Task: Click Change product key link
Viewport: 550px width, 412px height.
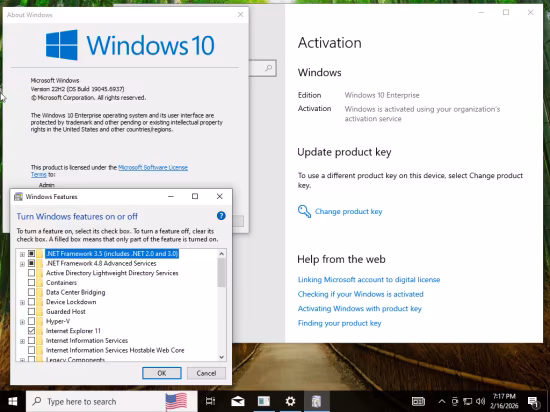Action: pyautogui.click(x=348, y=211)
